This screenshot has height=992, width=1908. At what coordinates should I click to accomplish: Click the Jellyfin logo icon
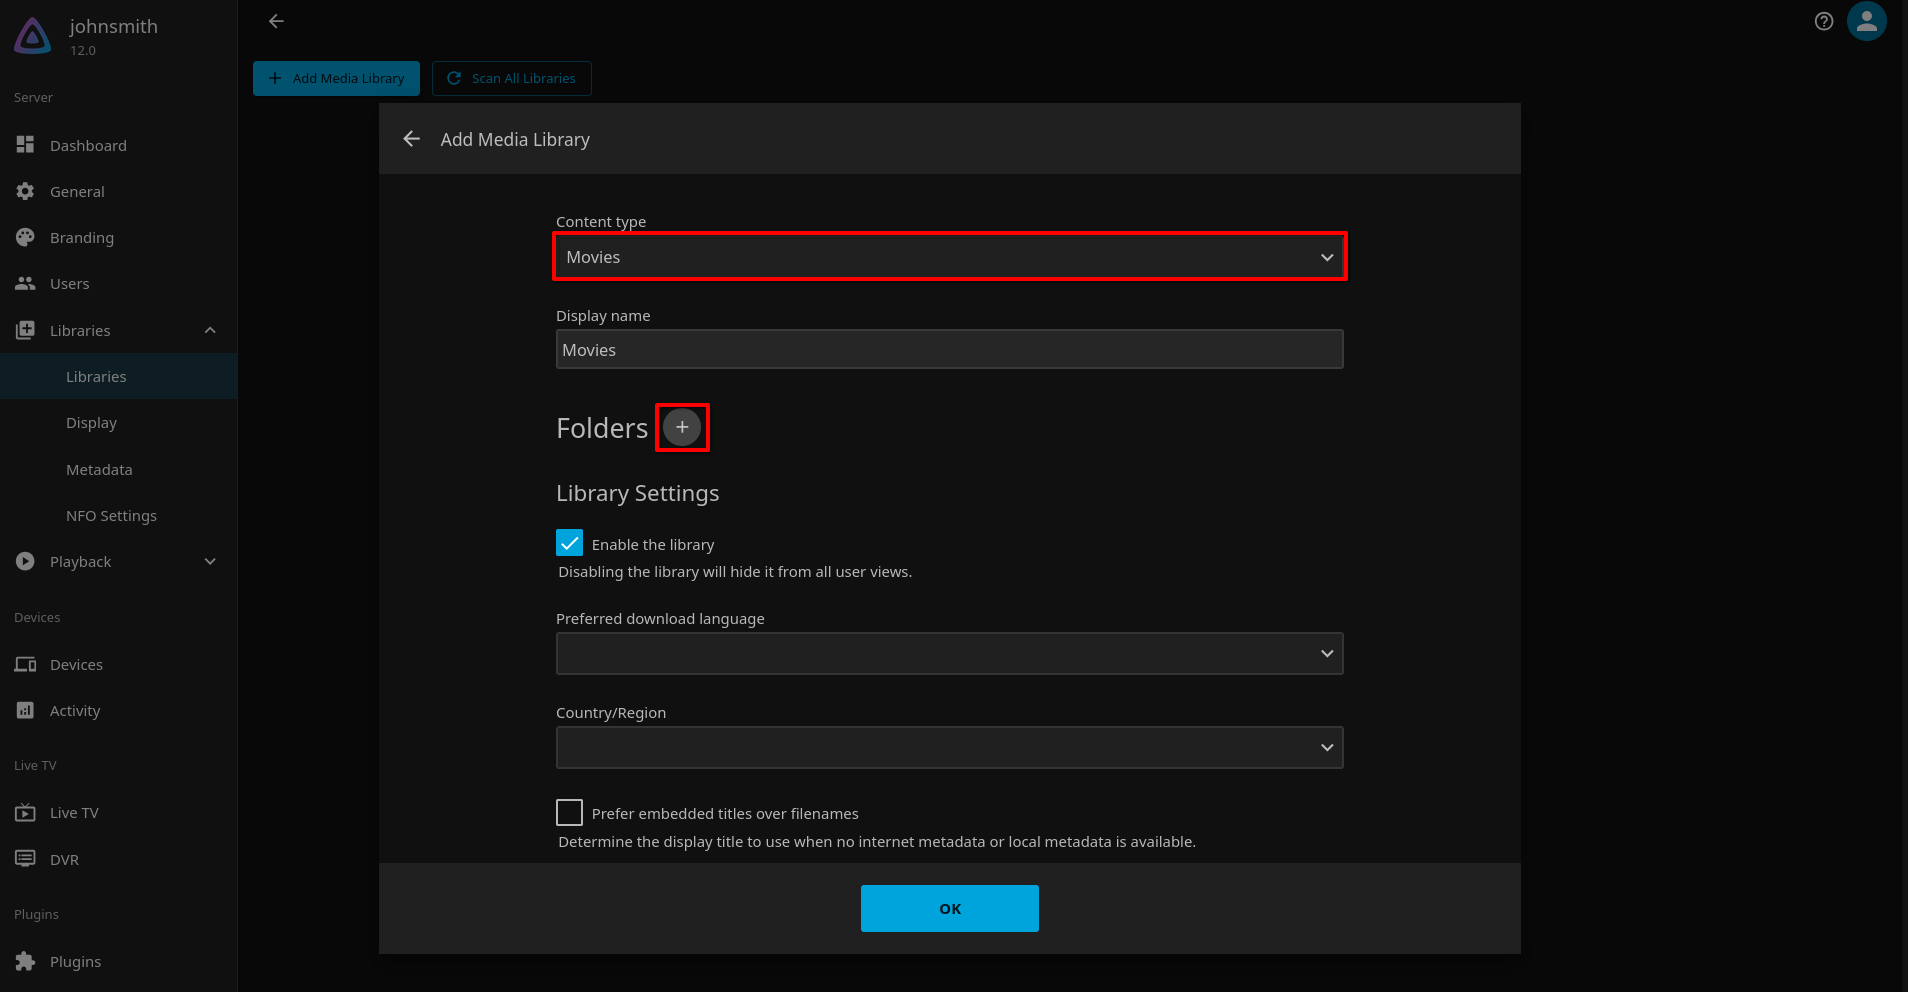33,36
